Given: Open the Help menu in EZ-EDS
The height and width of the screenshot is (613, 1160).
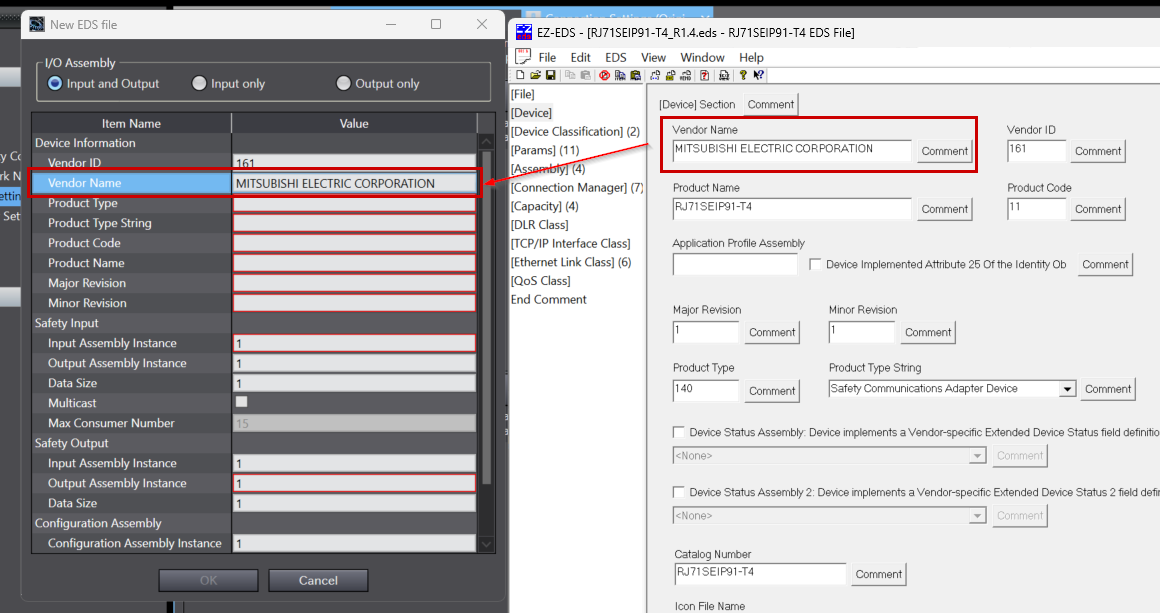Looking at the screenshot, I should coord(751,57).
